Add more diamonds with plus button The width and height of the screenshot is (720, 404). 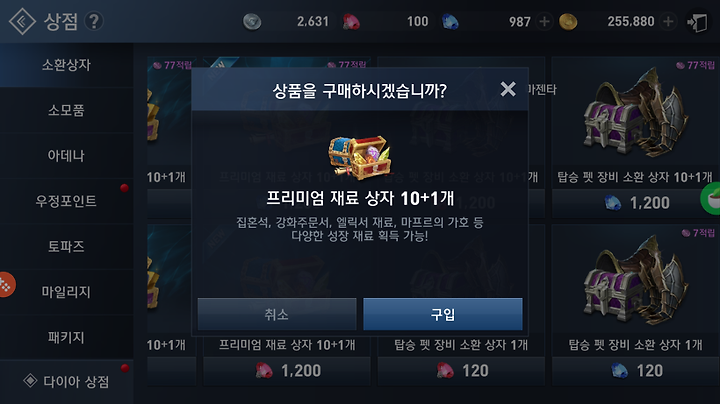click(545, 22)
